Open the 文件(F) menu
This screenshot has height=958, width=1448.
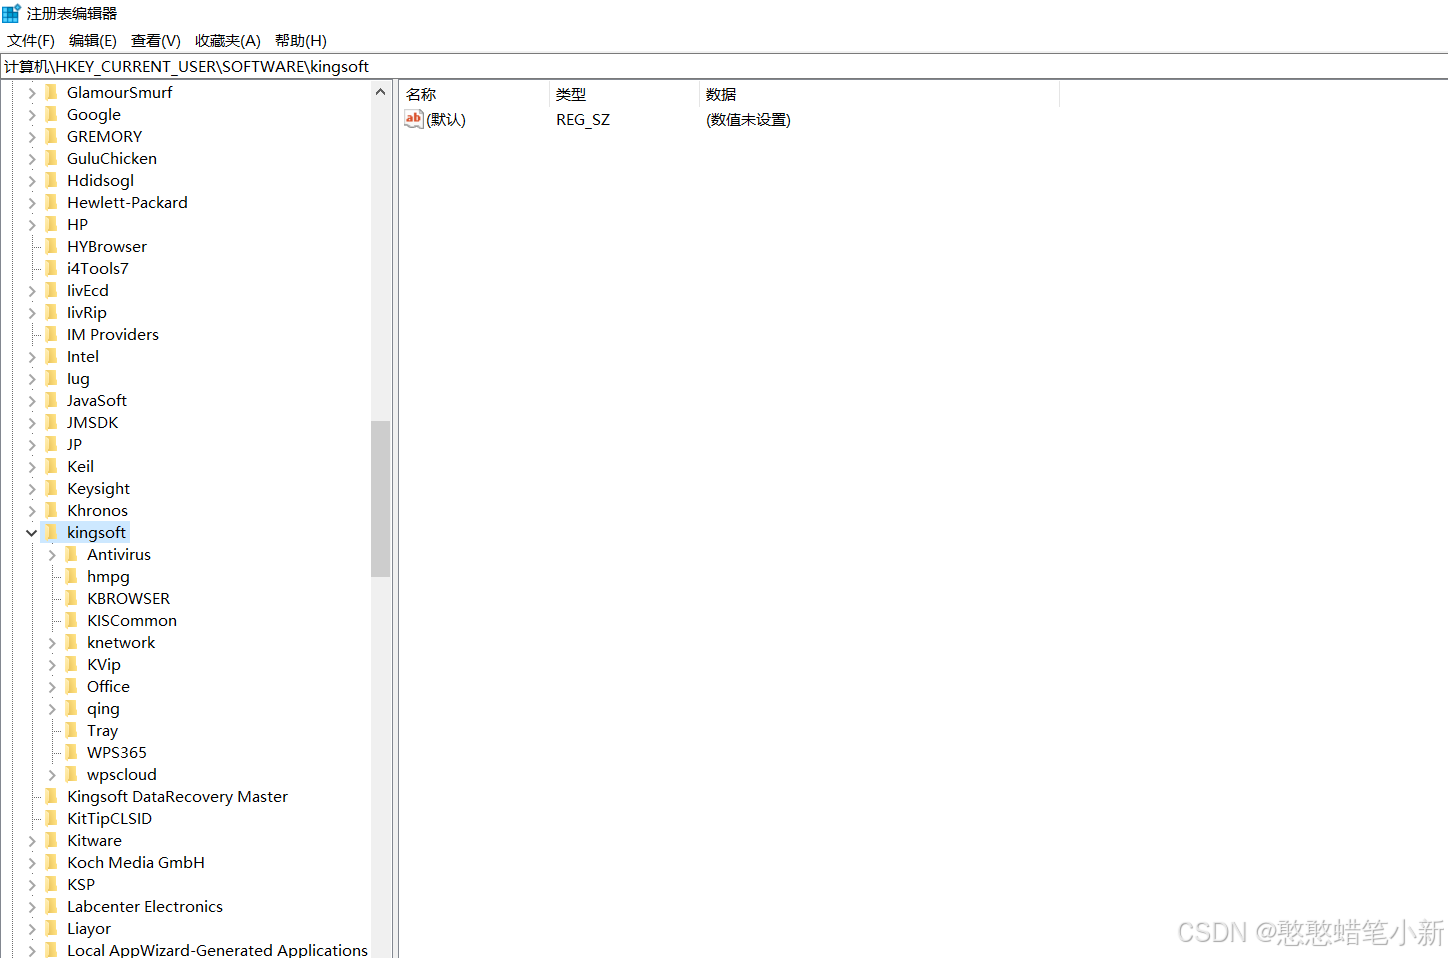(x=31, y=41)
